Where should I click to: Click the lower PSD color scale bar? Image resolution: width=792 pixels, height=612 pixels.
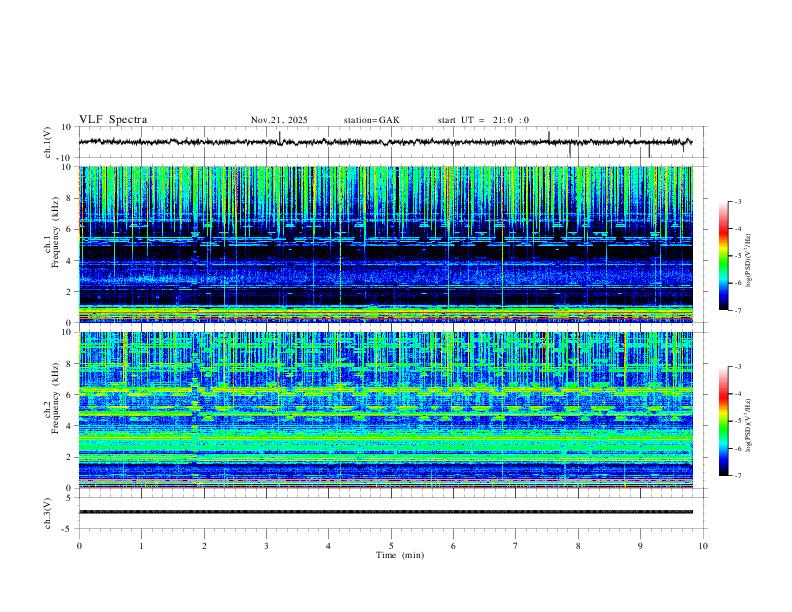tap(723, 421)
